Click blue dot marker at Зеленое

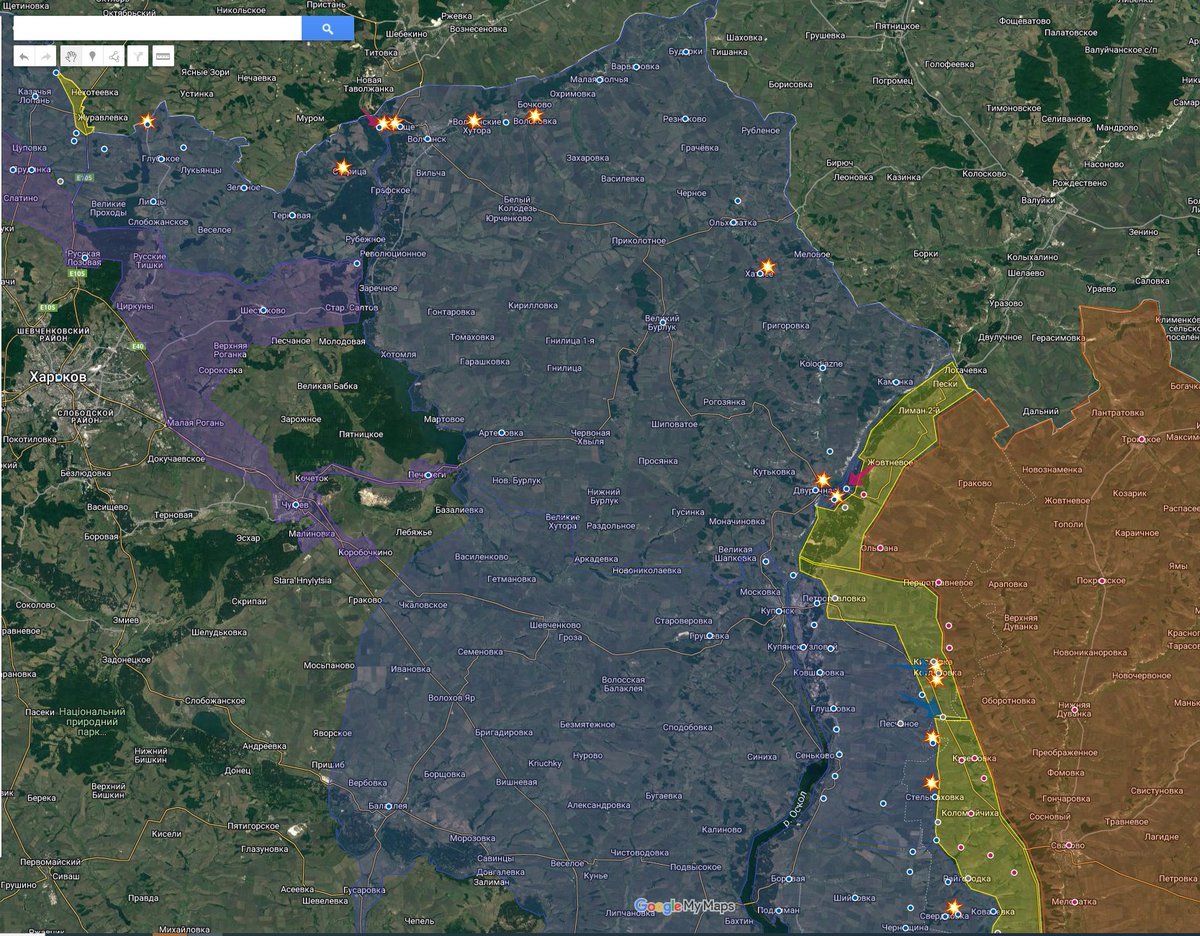(x=243, y=187)
